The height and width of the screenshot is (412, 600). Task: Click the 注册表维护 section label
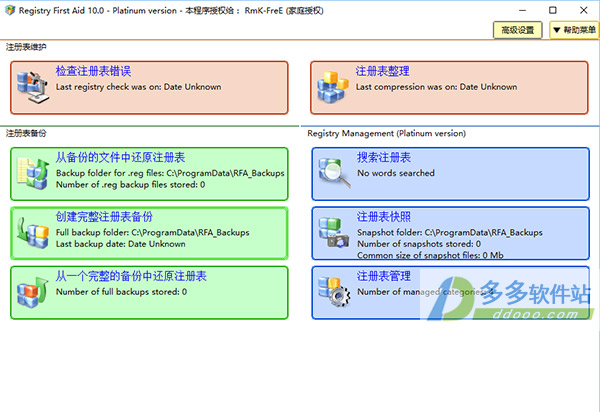click(x=26, y=47)
